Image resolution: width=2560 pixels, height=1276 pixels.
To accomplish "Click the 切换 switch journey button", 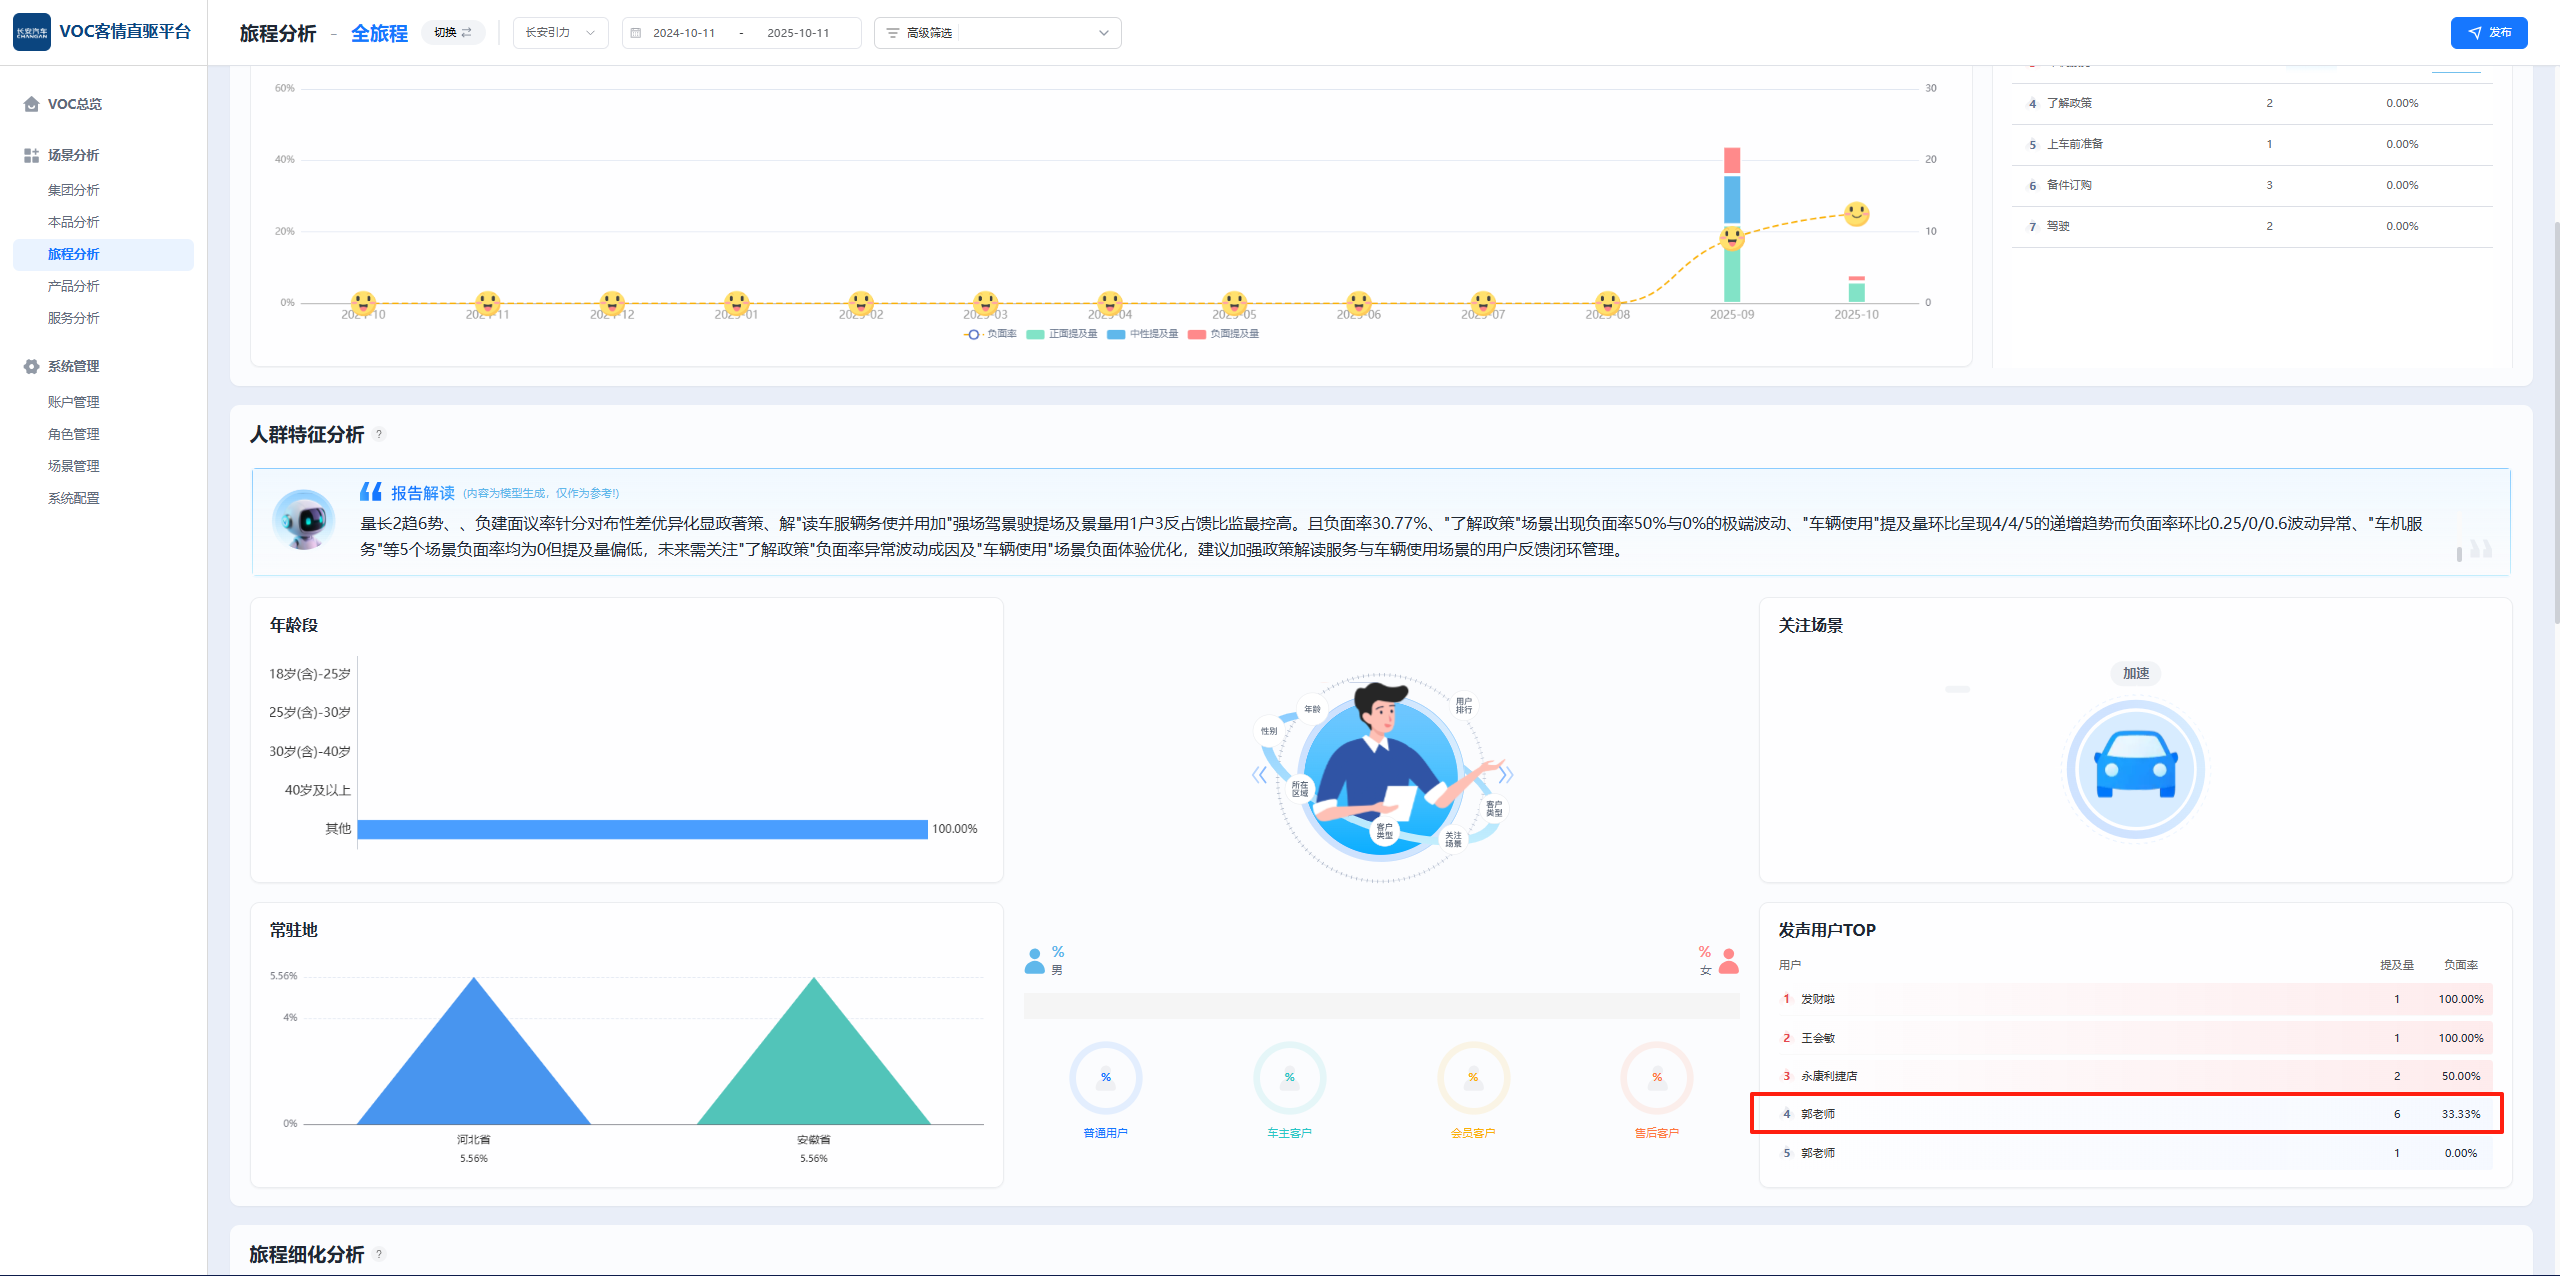I will coord(453,33).
